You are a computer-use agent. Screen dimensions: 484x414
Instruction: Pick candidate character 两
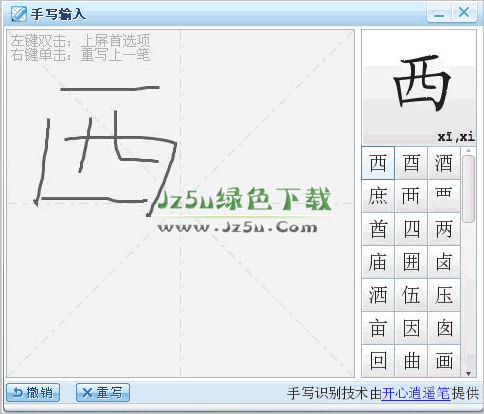(x=444, y=229)
